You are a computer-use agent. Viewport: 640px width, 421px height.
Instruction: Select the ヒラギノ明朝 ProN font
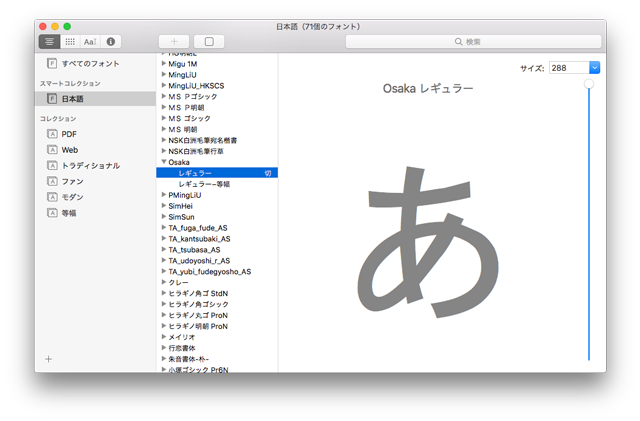coord(198,327)
